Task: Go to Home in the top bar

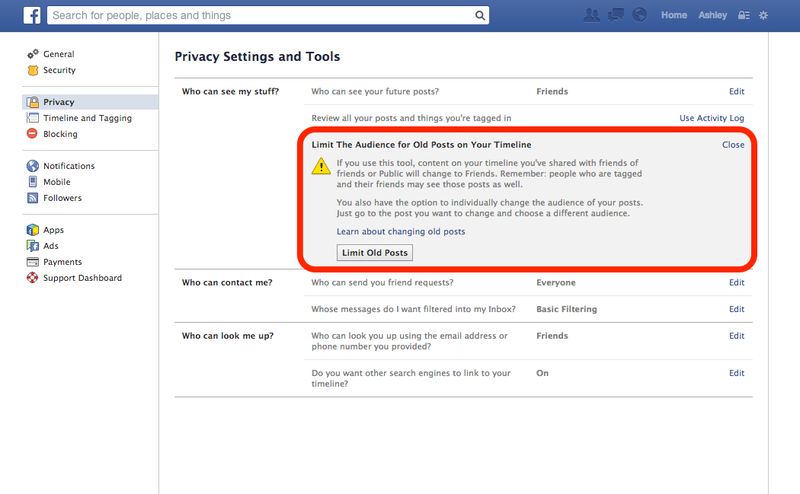Action: pos(674,15)
